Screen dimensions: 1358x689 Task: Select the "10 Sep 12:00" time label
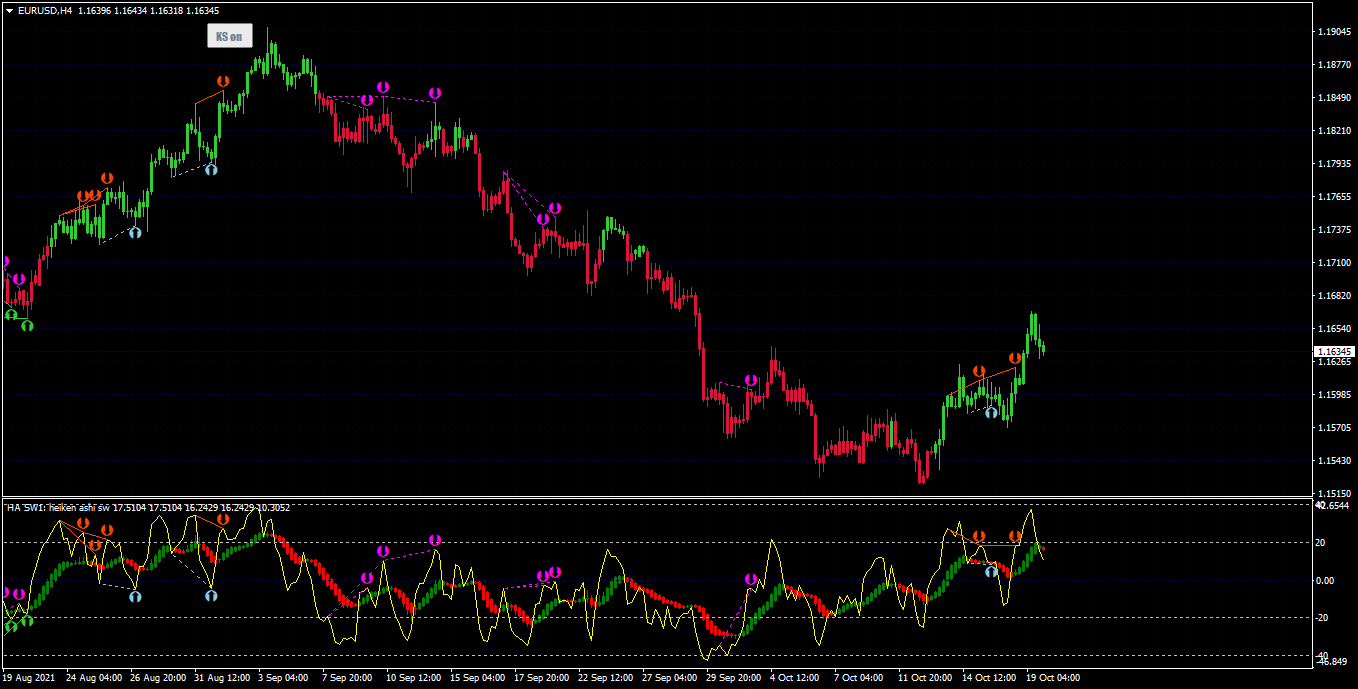[414, 678]
